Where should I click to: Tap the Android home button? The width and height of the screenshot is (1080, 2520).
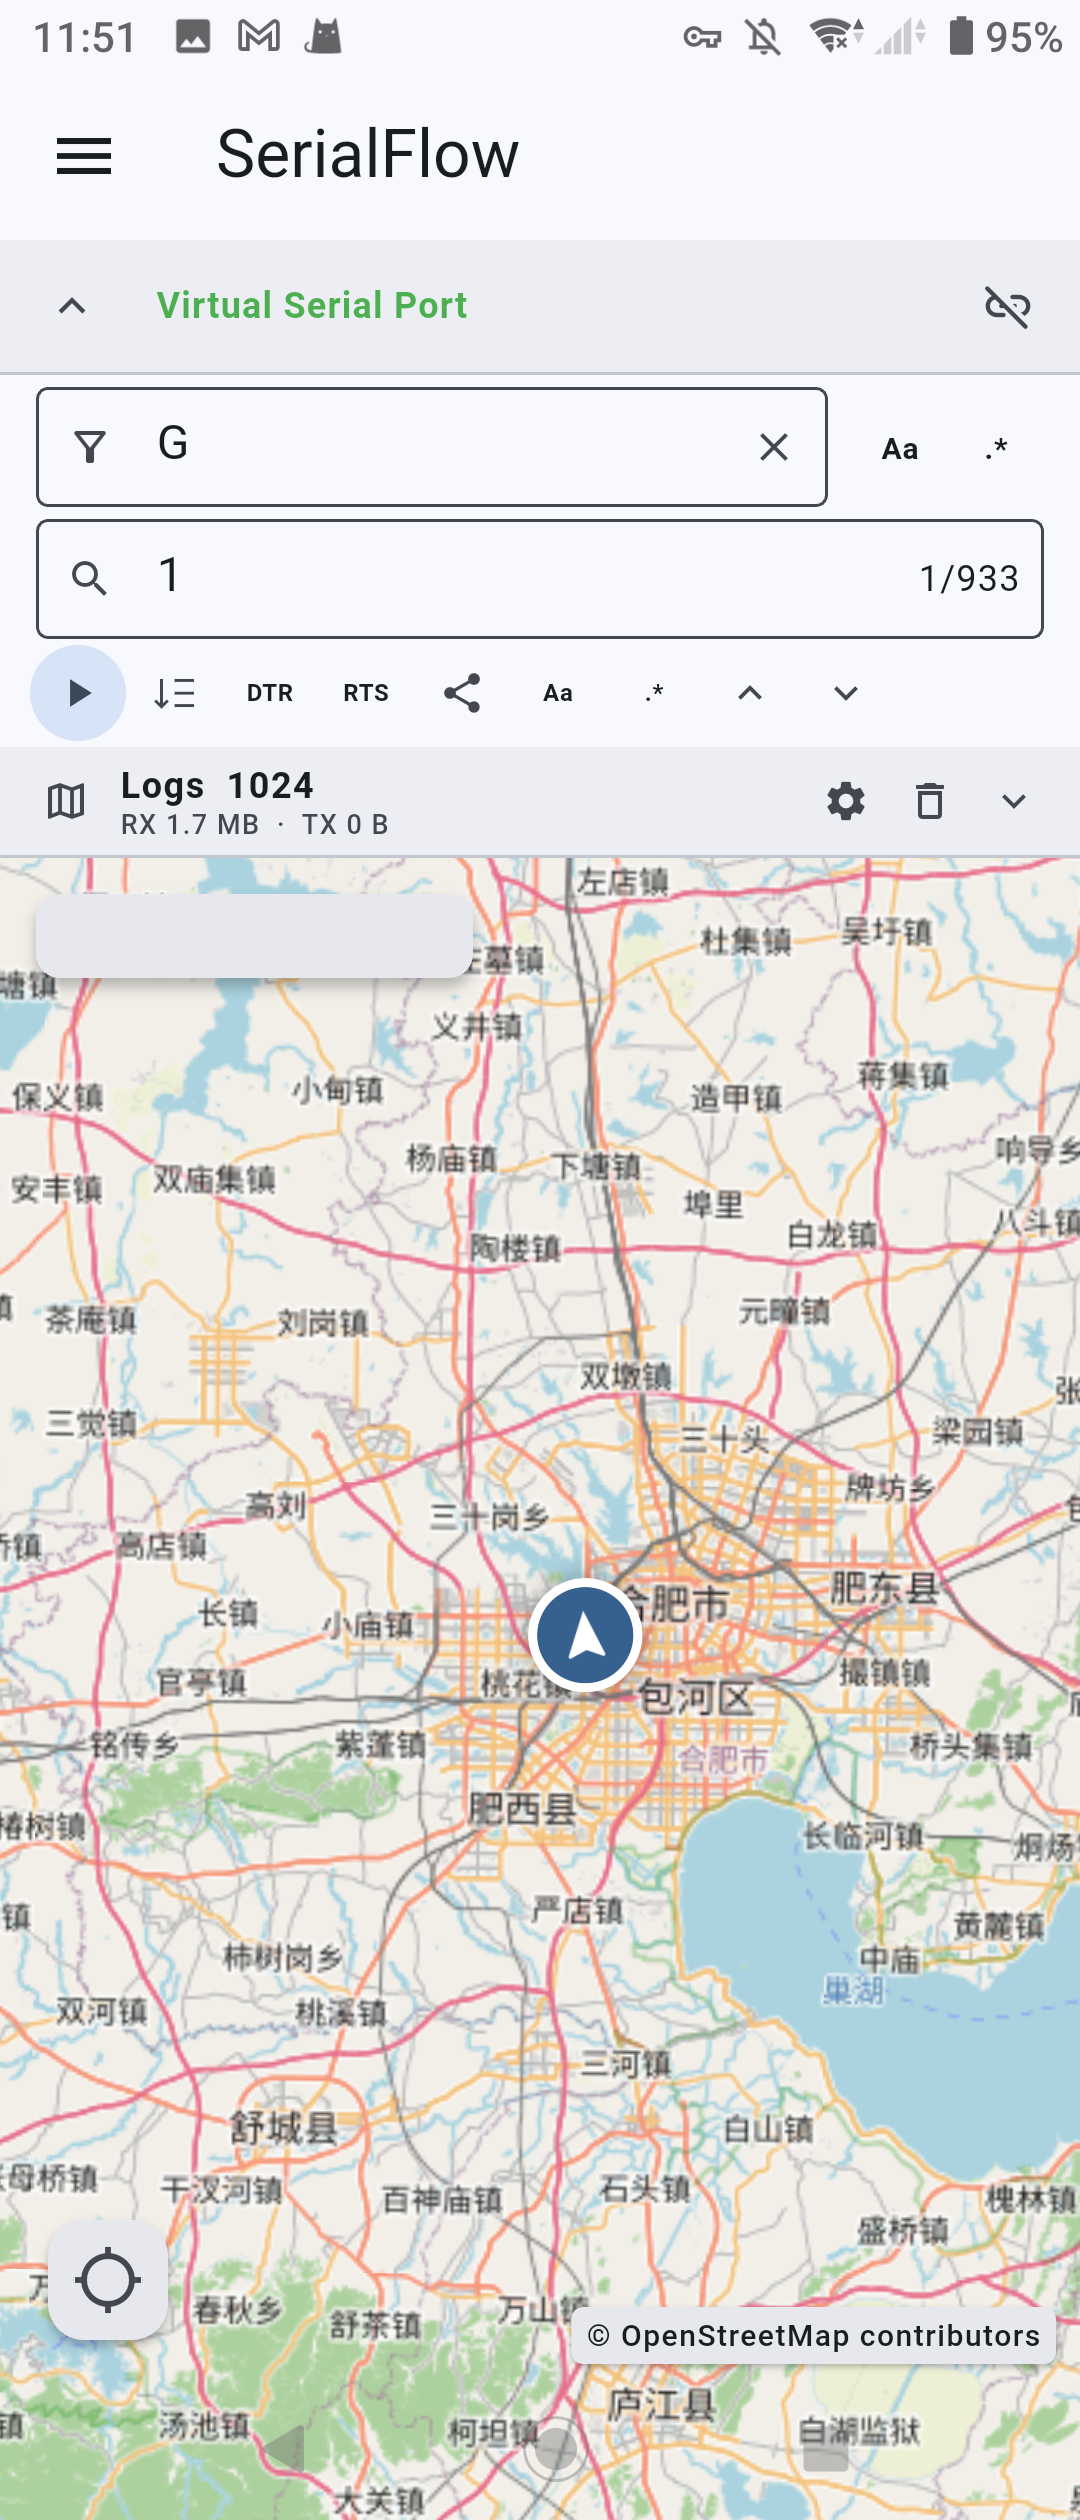pyautogui.click(x=555, y=2449)
